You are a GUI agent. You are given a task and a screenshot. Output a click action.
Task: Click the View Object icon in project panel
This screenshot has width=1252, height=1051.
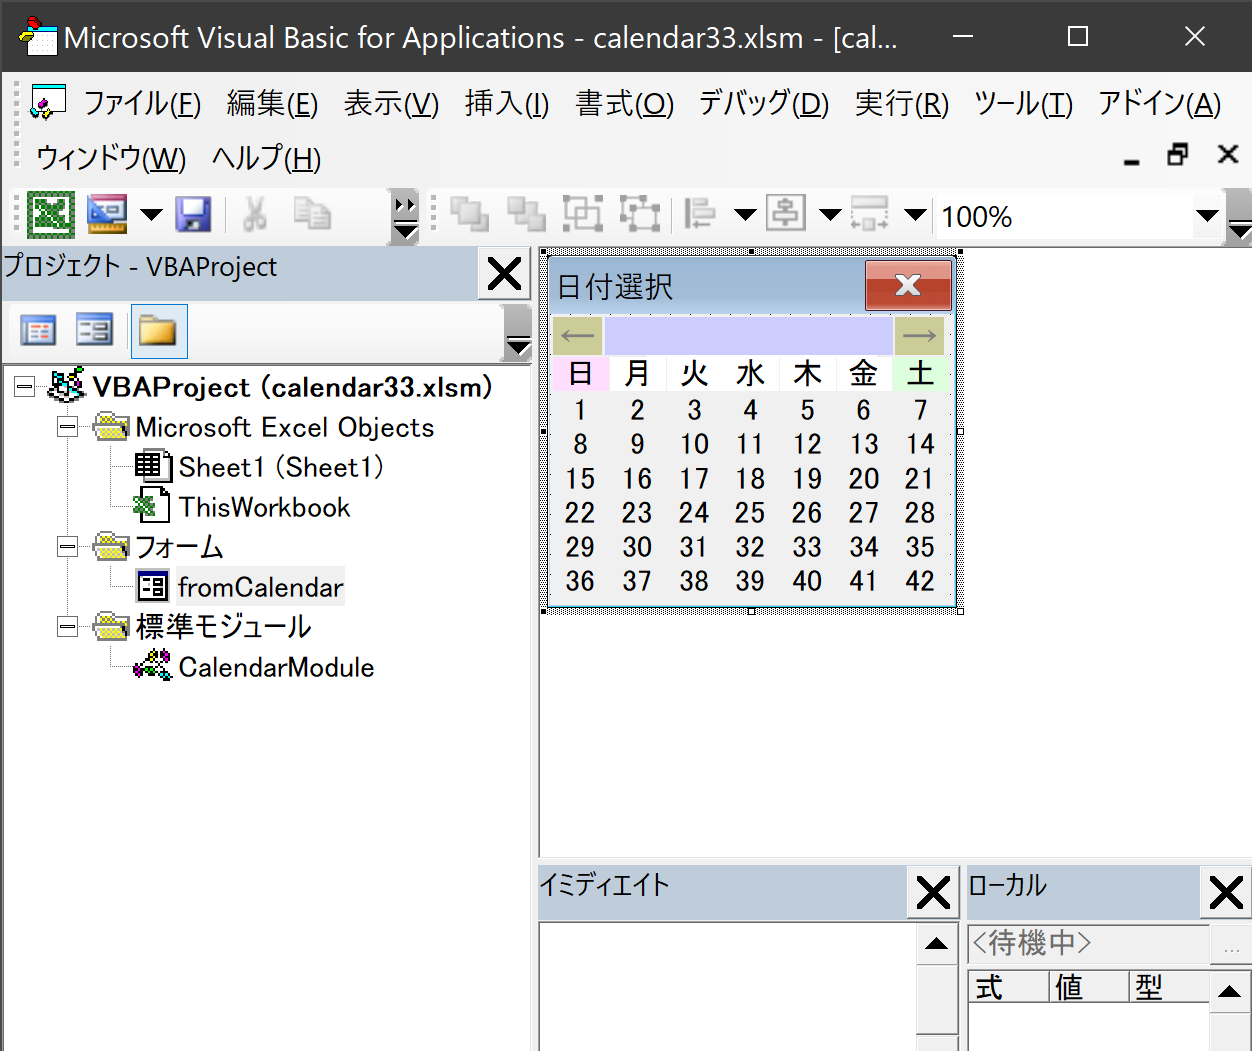point(95,330)
